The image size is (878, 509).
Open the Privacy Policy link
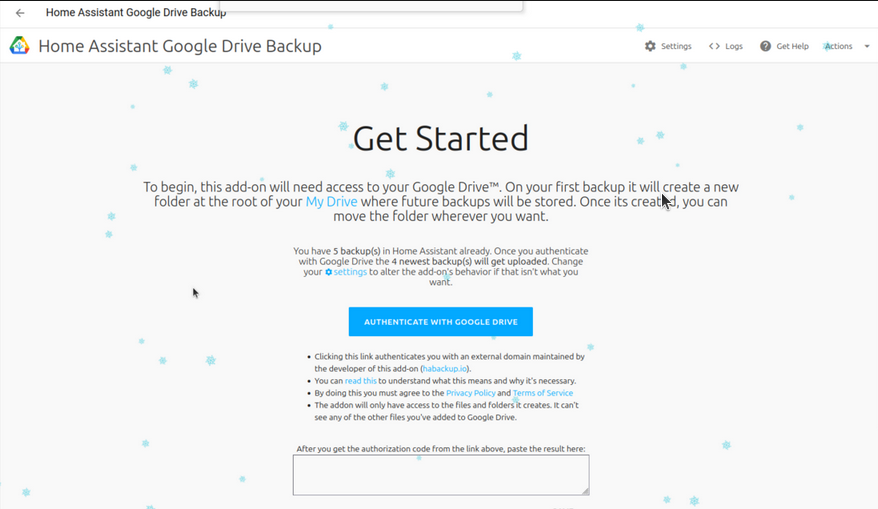click(470, 393)
